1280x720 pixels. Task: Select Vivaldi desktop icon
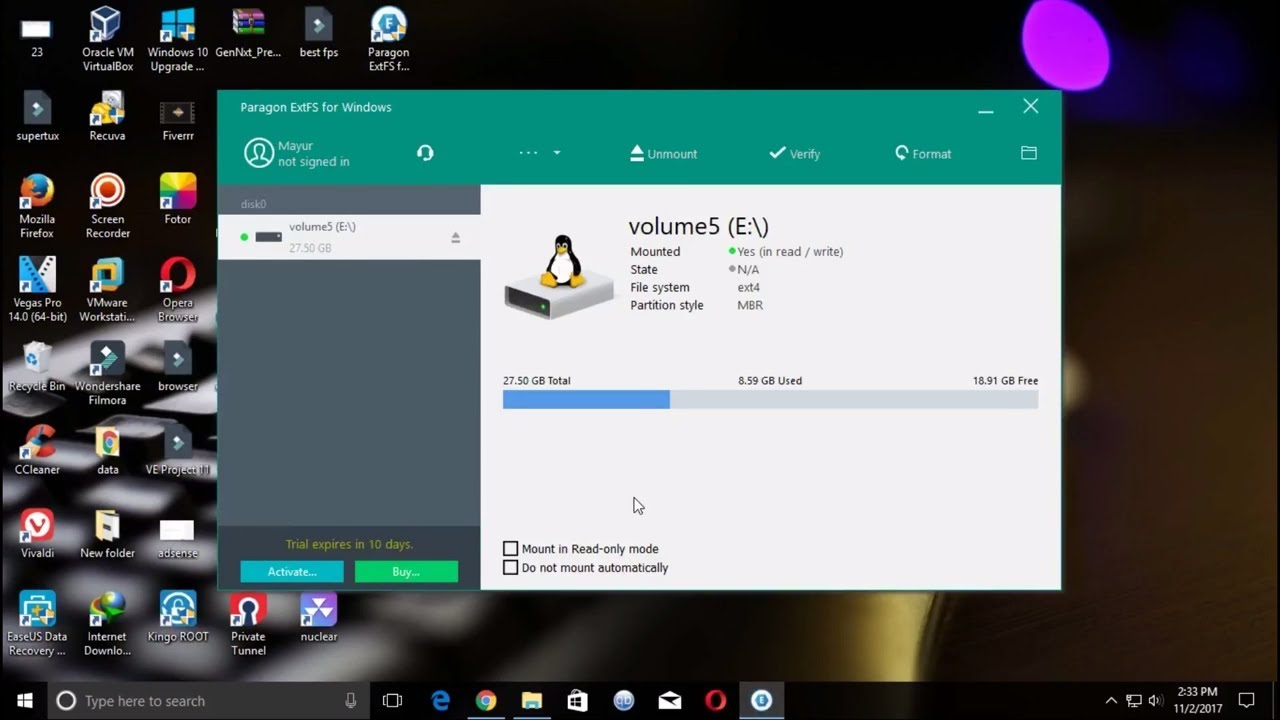click(x=37, y=533)
